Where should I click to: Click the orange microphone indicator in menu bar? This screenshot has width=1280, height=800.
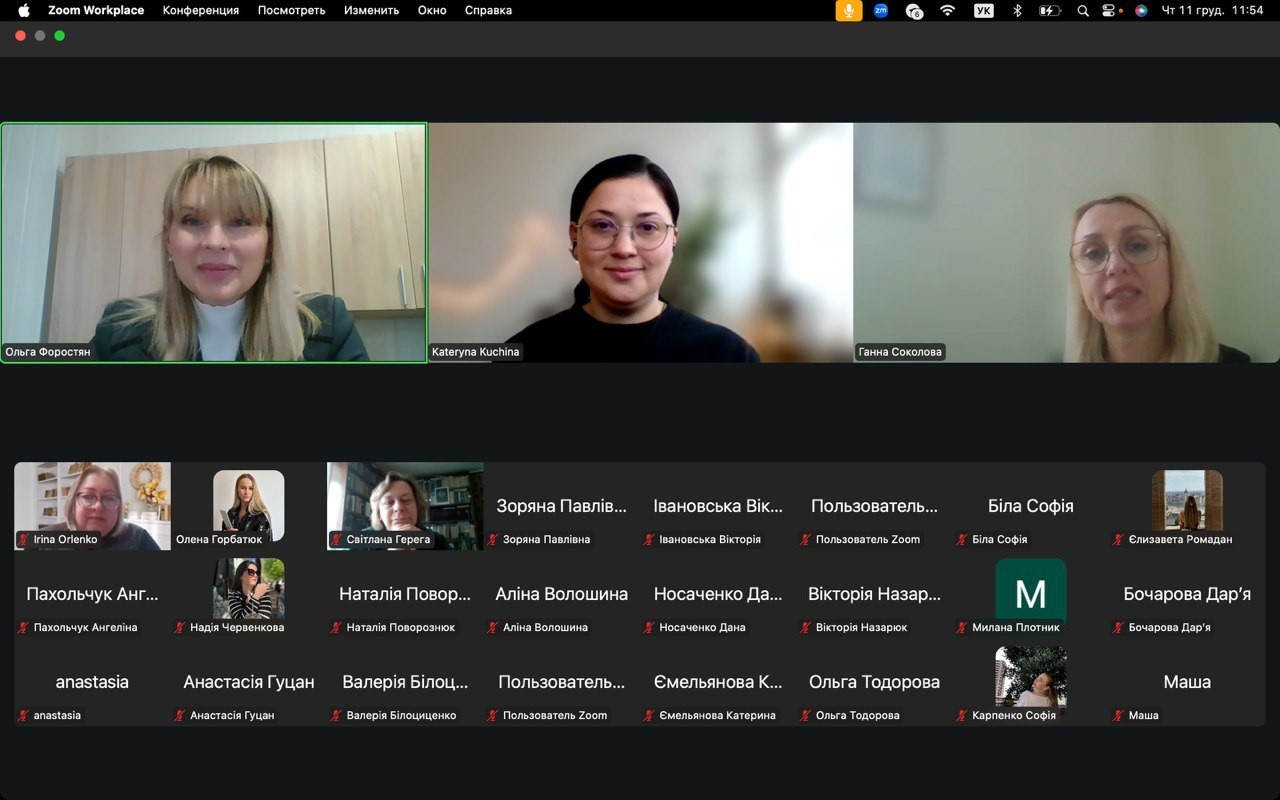pyautogui.click(x=849, y=10)
